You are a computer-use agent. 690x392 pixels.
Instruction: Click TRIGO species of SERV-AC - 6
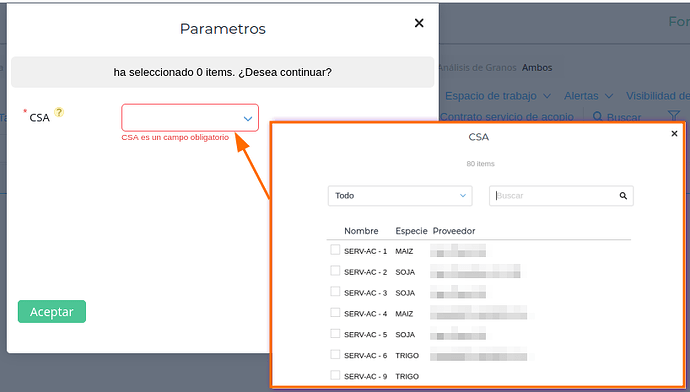coord(407,355)
